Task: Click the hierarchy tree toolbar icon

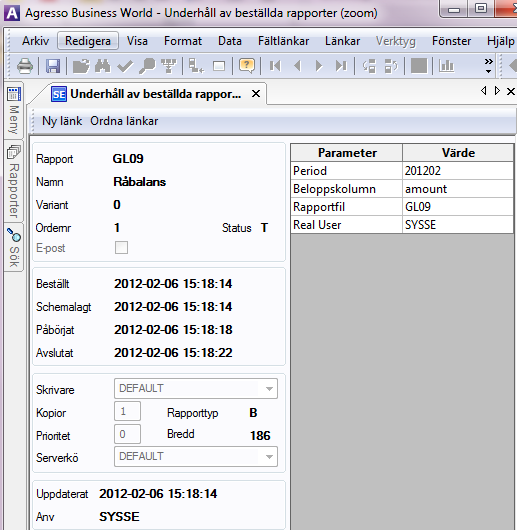Action: (169, 66)
